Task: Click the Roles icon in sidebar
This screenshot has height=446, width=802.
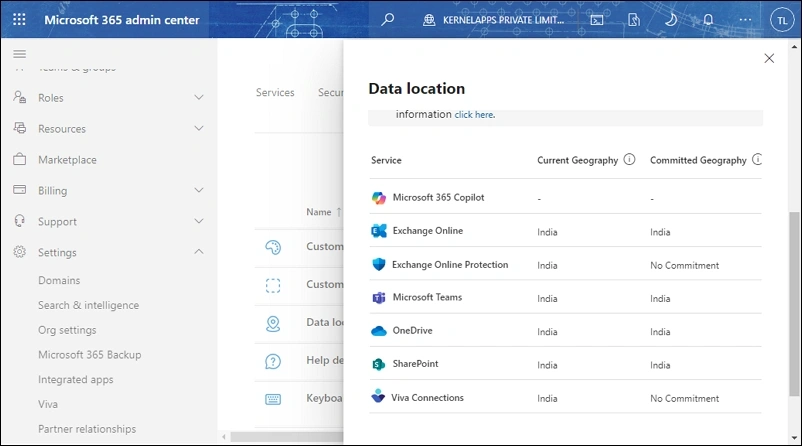Action: pos(19,97)
